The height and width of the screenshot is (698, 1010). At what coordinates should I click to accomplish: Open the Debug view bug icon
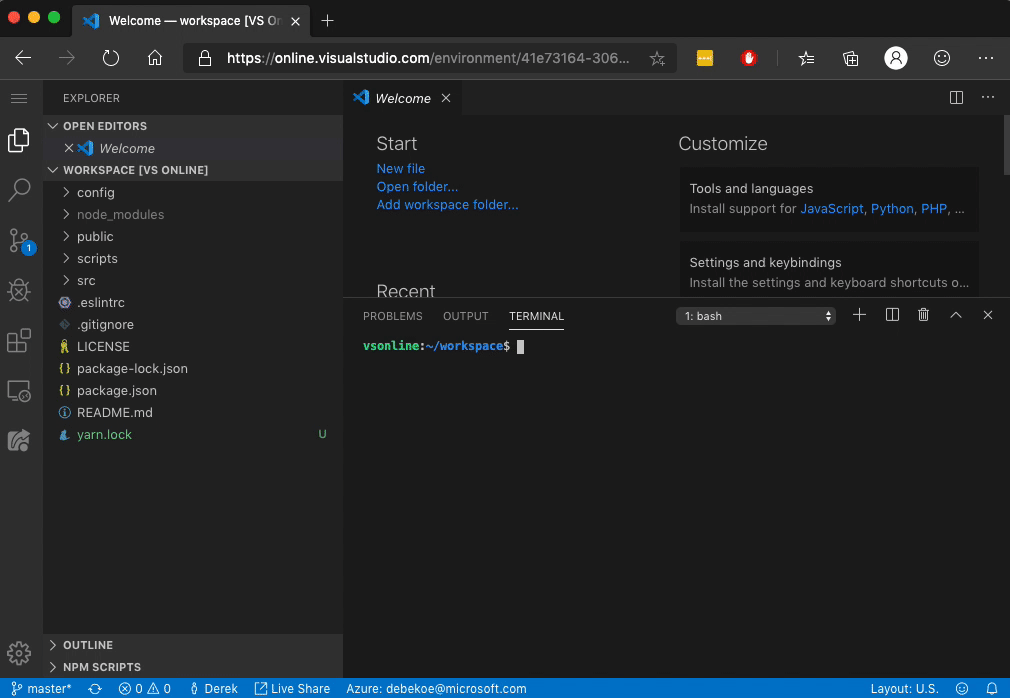pyautogui.click(x=19, y=290)
